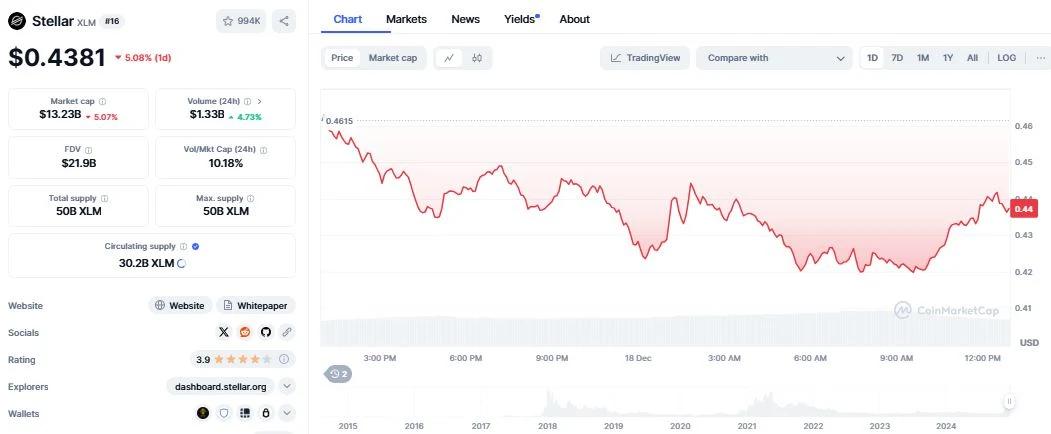This screenshot has height=434, width=1051.
Task: Toggle chart to Market cap
Action: (x=393, y=58)
